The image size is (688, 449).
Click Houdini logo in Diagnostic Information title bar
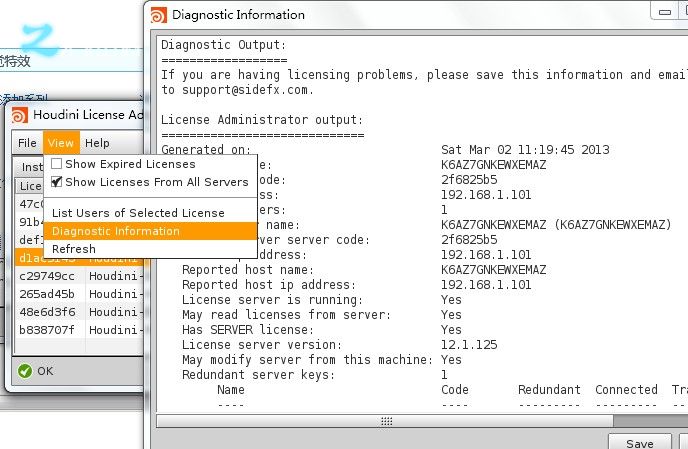[159, 15]
